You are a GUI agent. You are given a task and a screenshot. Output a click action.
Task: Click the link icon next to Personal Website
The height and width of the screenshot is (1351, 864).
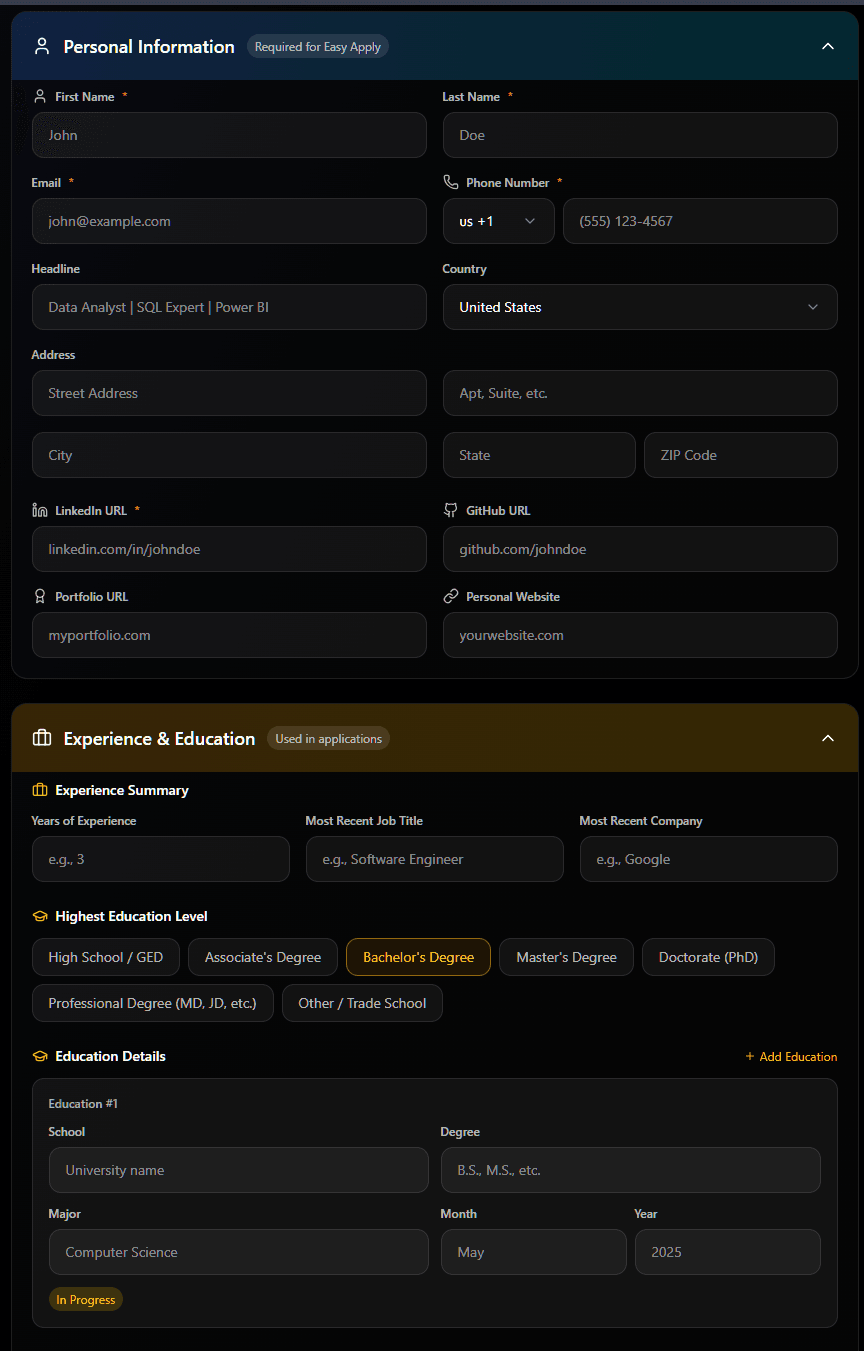[450, 596]
